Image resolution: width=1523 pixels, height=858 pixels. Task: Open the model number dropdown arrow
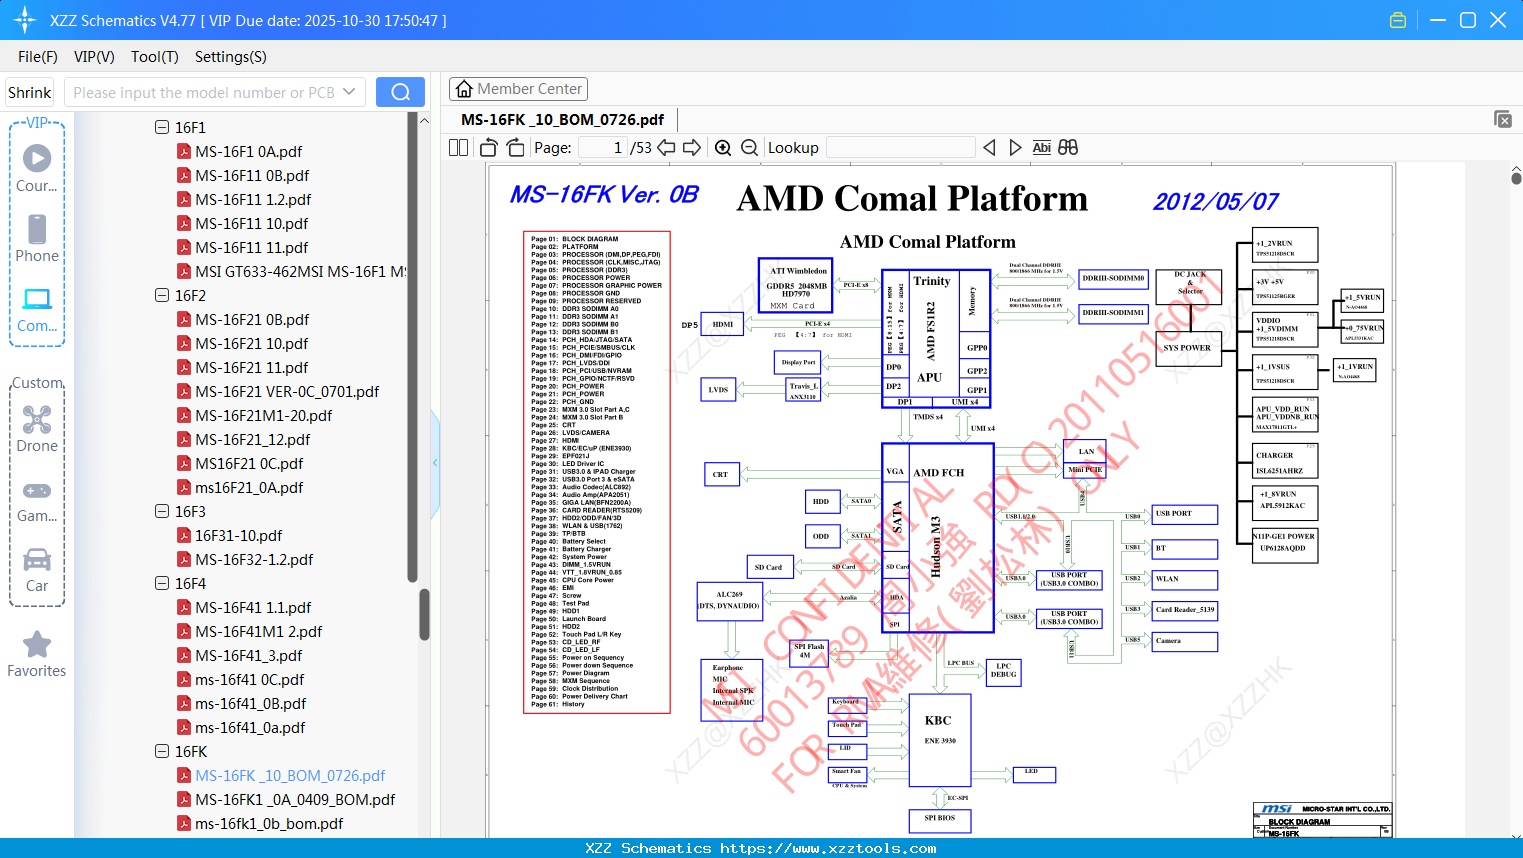tap(349, 92)
